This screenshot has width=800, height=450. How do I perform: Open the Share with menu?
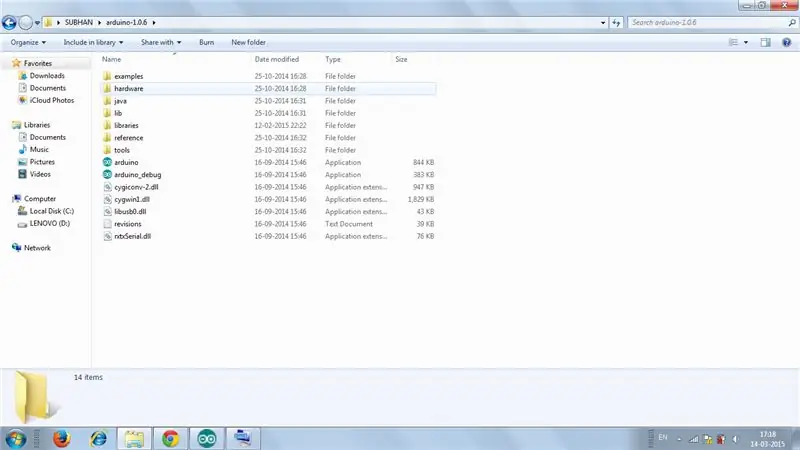point(161,42)
